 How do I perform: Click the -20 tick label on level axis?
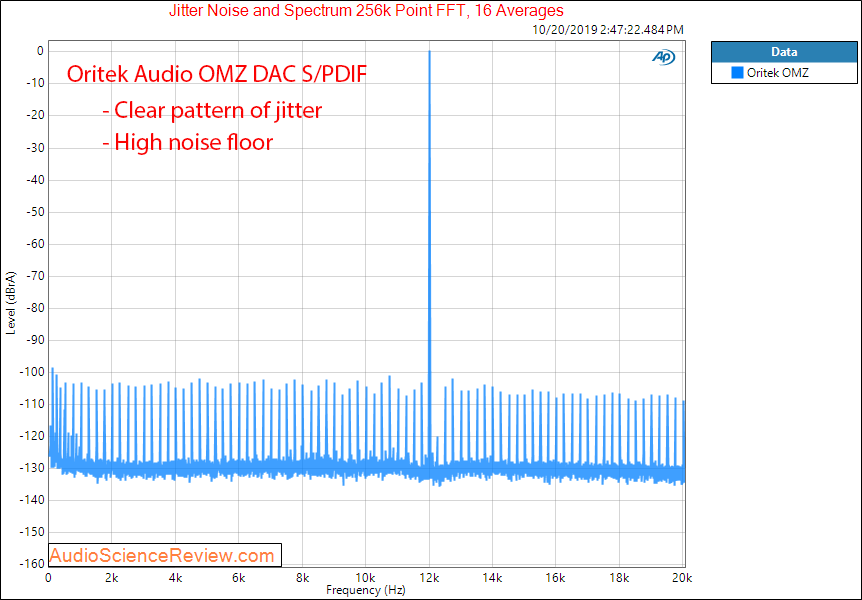[34, 115]
